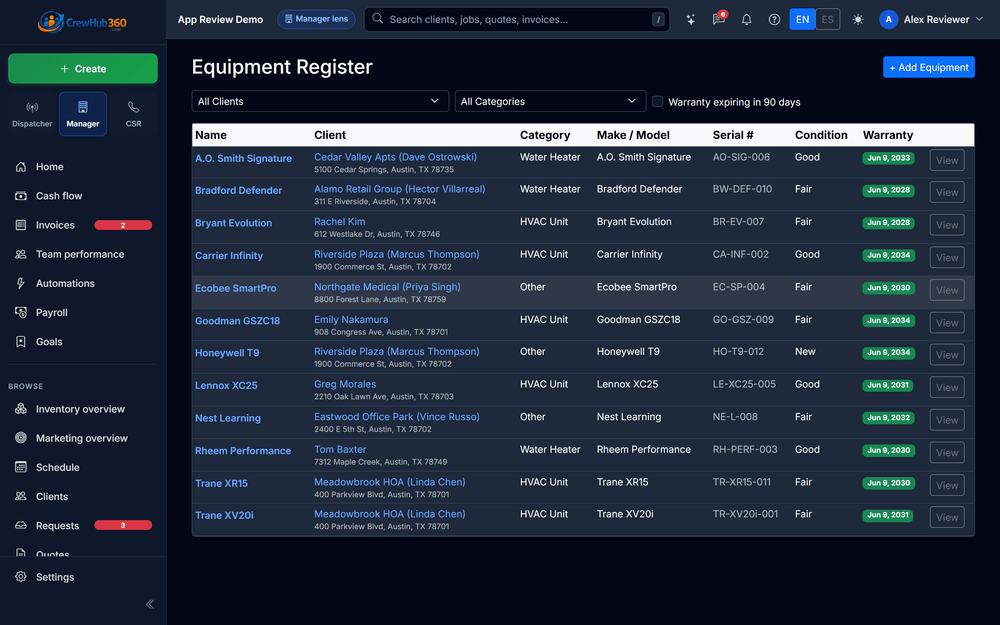The image size is (1000, 625).
Task: Click the Jun 9, 2033 warranty badge
Action: pos(888,158)
